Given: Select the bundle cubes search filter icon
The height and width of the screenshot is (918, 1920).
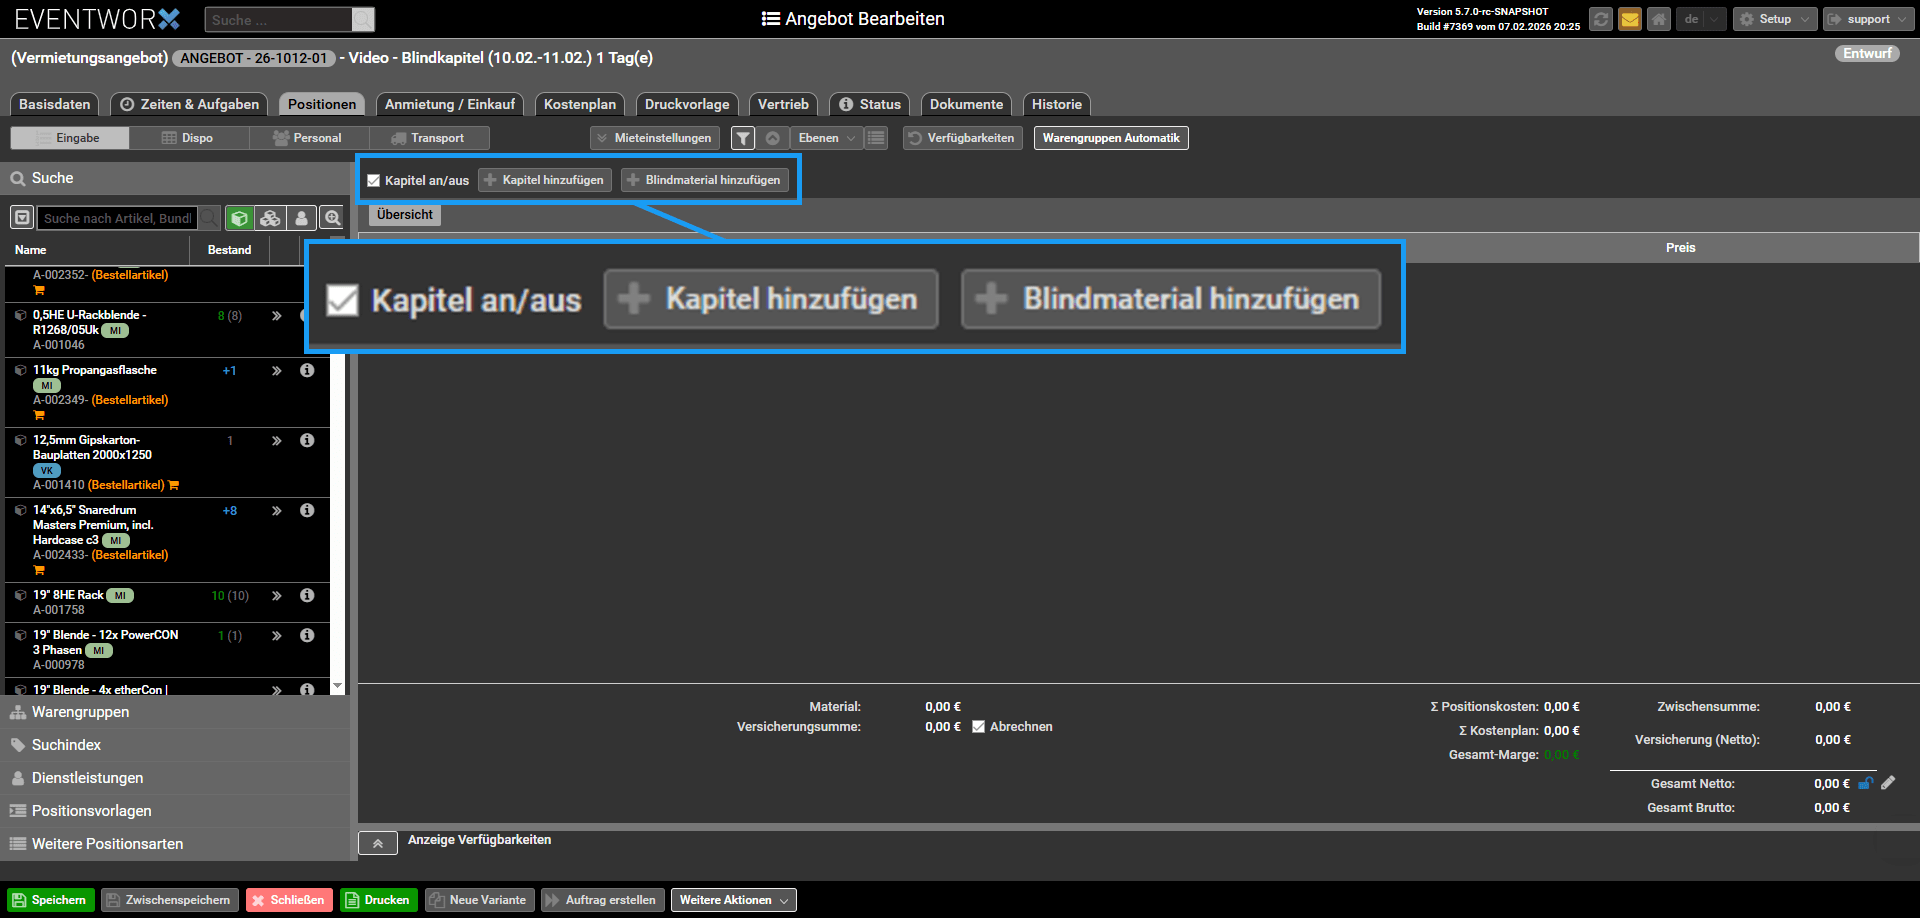Looking at the screenshot, I should (270, 218).
